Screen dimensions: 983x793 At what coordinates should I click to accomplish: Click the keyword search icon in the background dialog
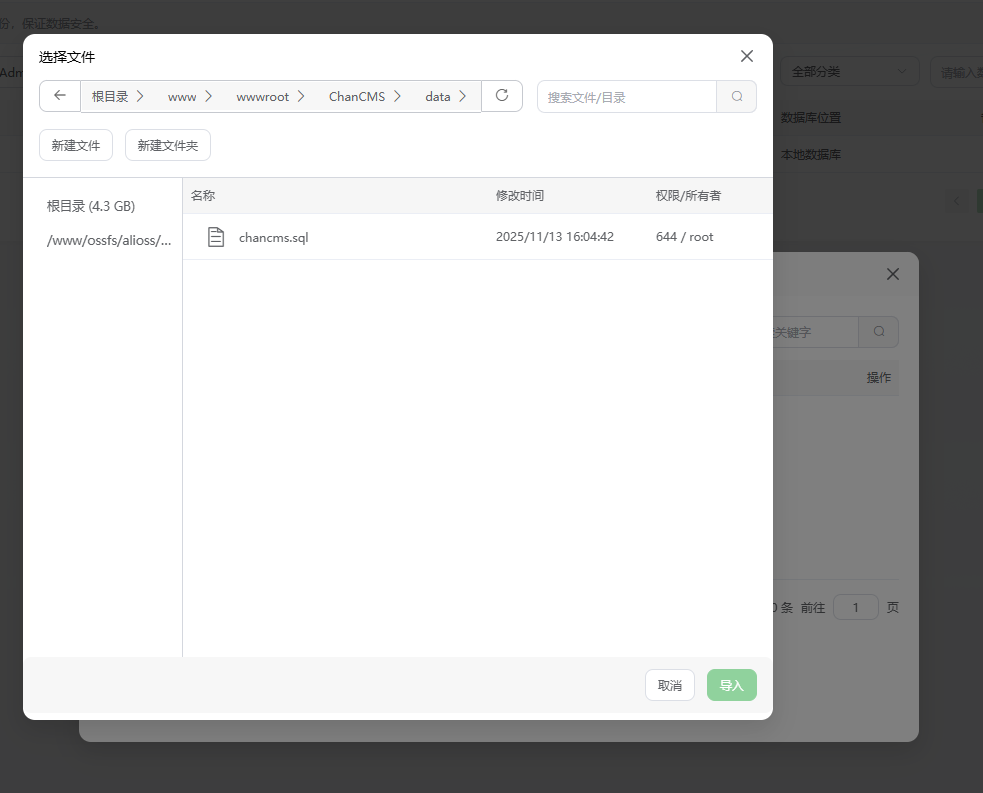(x=878, y=332)
